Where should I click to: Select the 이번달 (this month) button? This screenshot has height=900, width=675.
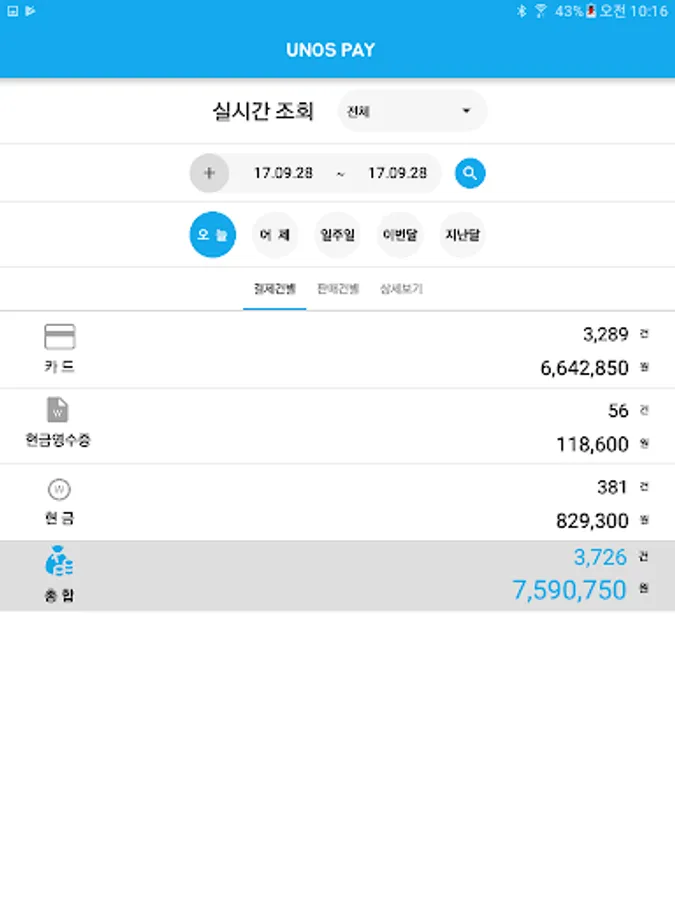400,235
